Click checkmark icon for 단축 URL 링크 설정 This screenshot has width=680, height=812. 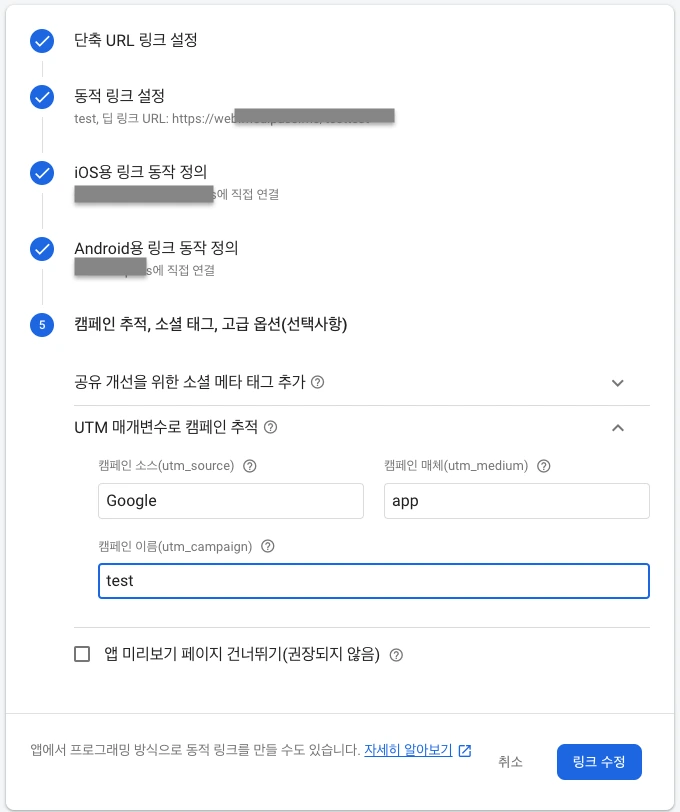click(42, 41)
